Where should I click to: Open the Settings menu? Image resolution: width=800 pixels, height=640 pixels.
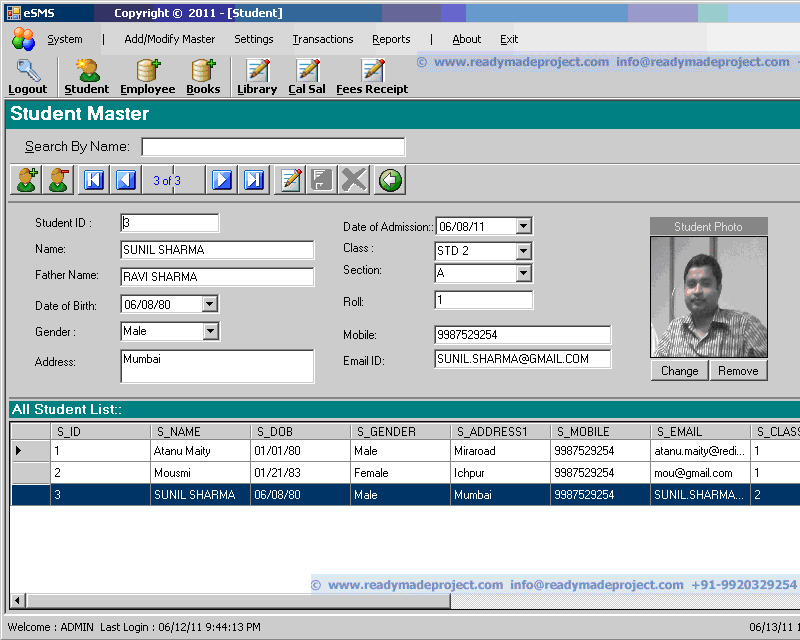point(254,39)
